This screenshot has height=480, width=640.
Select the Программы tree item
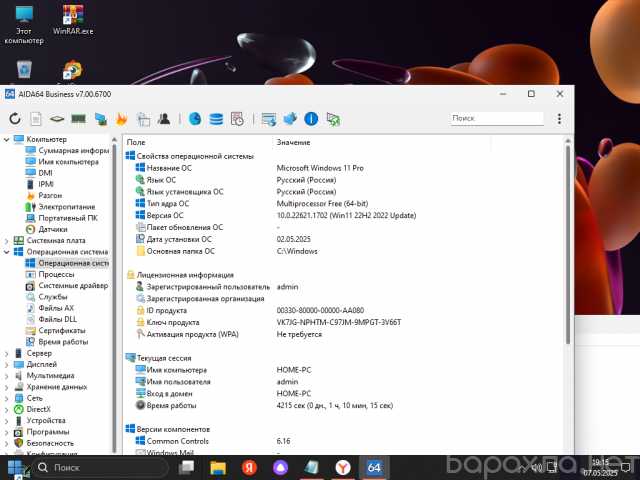pyautogui.click(x=42, y=432)
